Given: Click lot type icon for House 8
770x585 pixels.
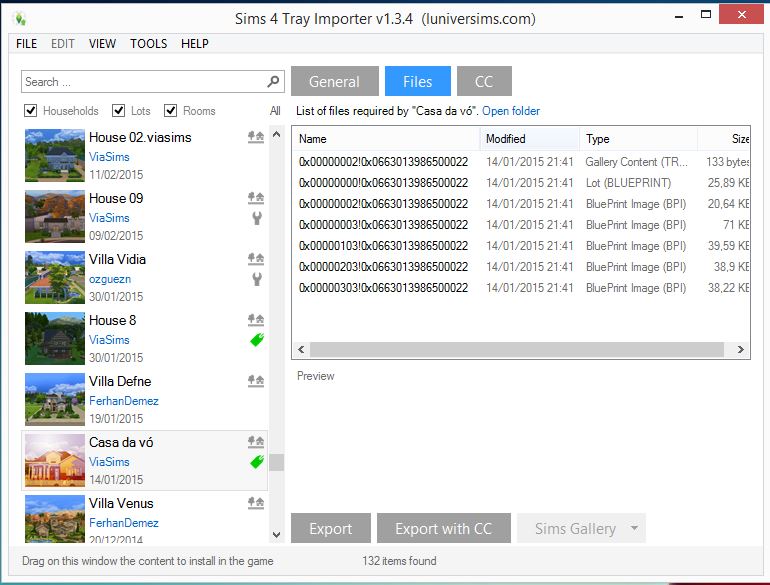Looking at the screenshot, I should tap(256, 320).
